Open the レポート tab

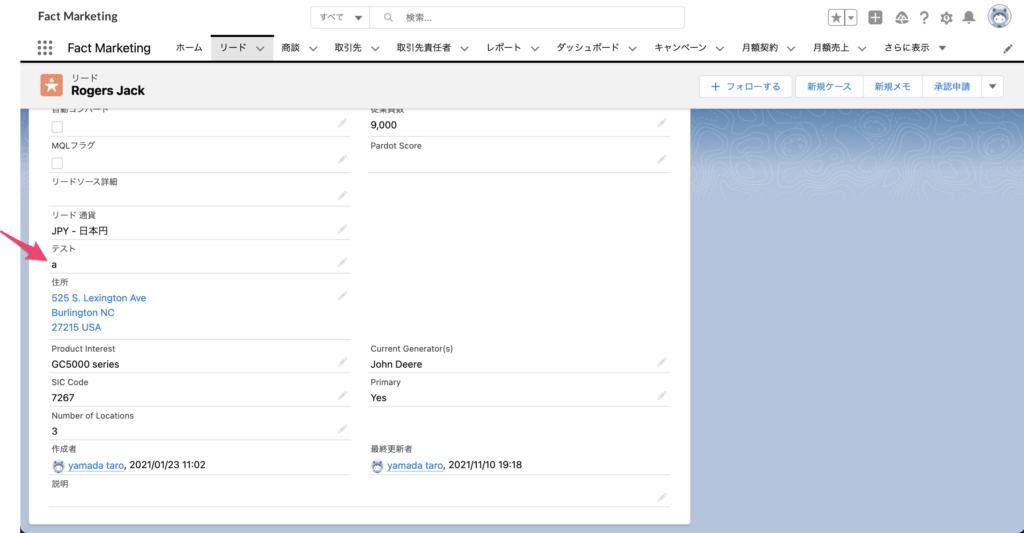pos(504,48)
